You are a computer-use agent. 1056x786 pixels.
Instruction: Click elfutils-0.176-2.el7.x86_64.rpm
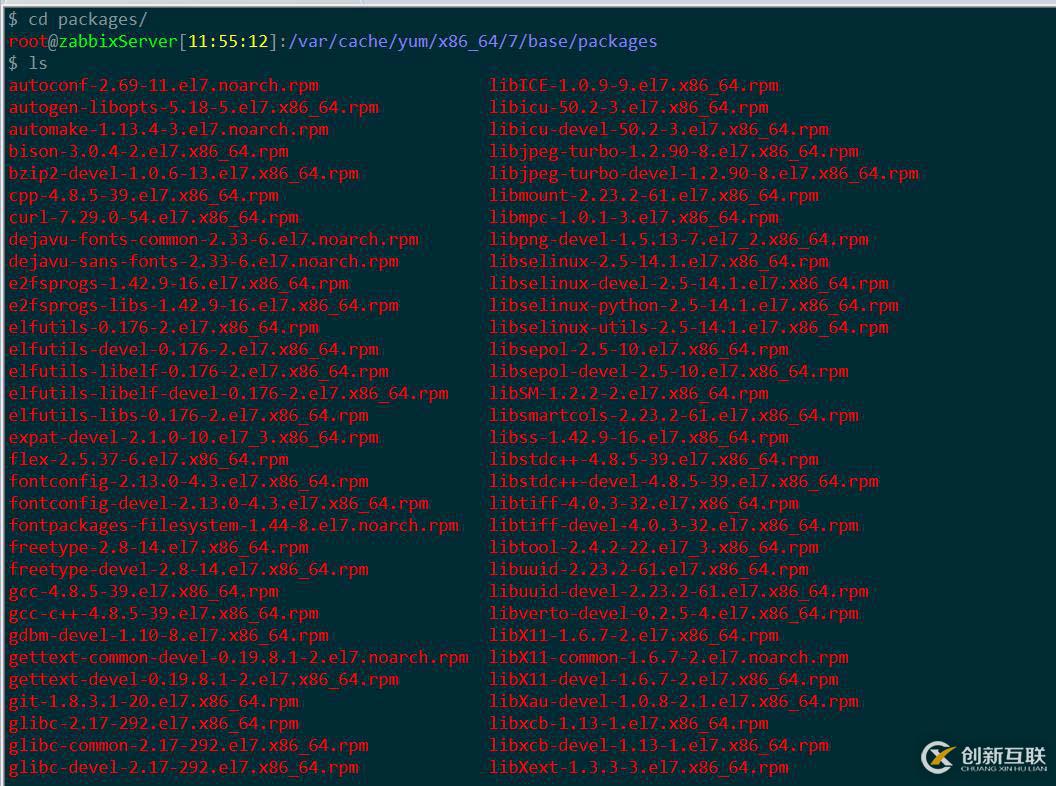(164, 327)
